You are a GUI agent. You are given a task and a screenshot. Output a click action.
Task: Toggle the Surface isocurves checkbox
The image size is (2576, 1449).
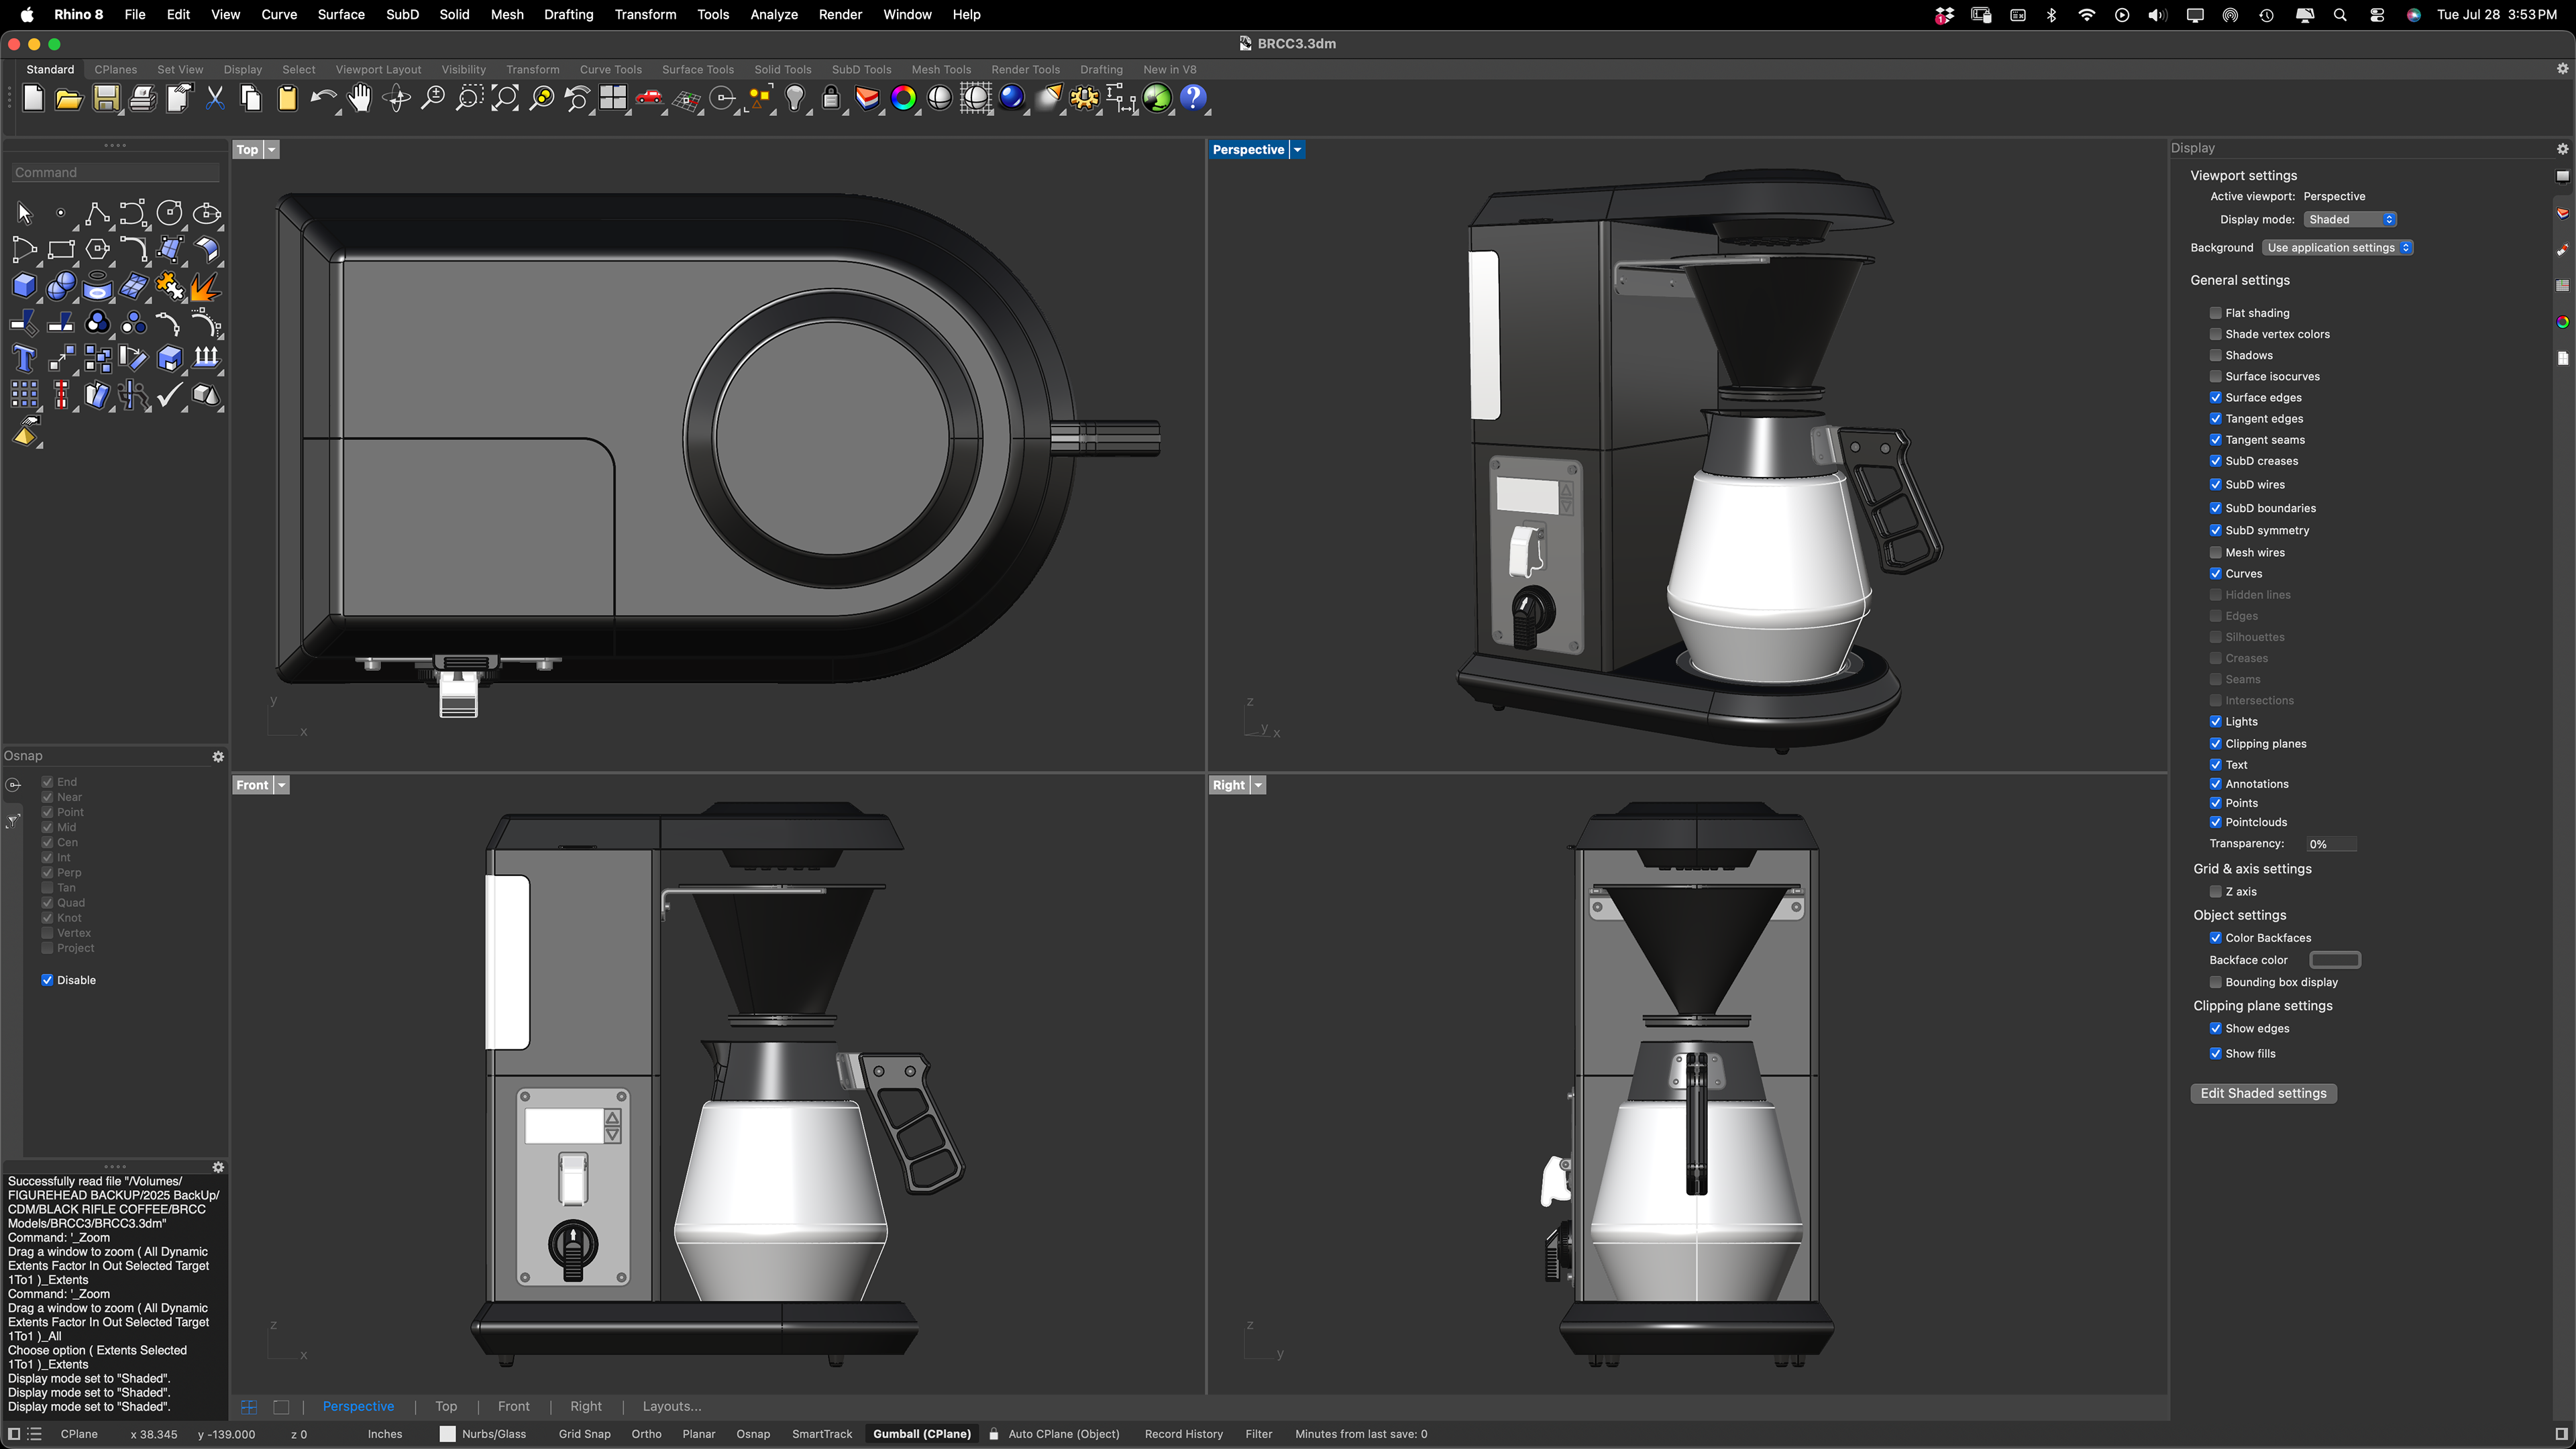click(x=2216, y=376)
